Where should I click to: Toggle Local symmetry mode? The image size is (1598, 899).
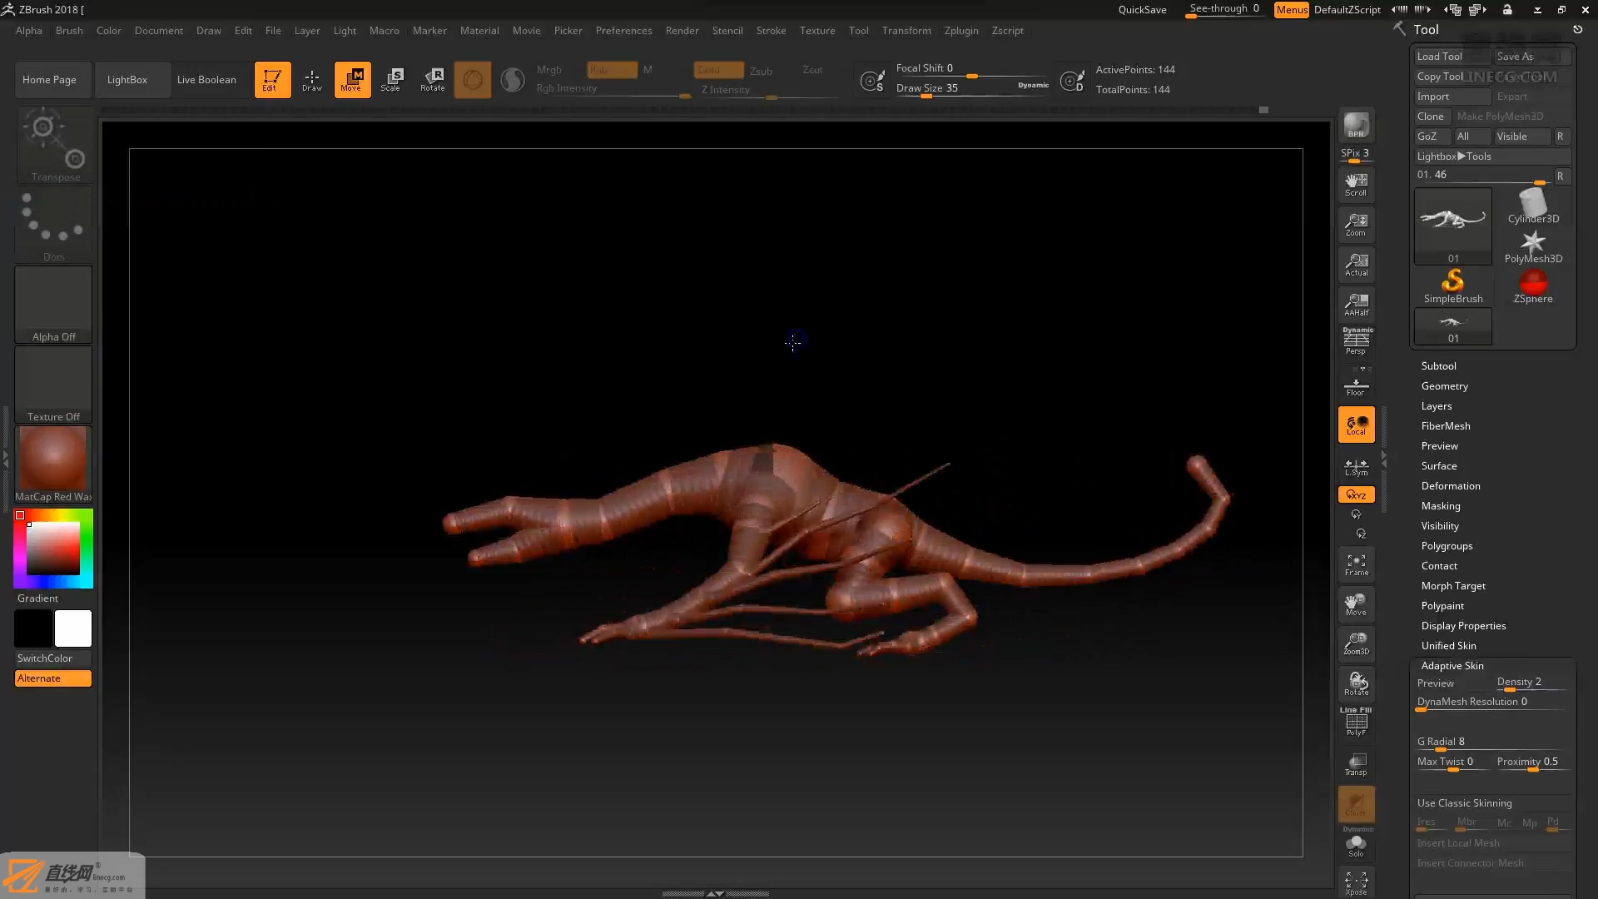(x=1356, y=424)
